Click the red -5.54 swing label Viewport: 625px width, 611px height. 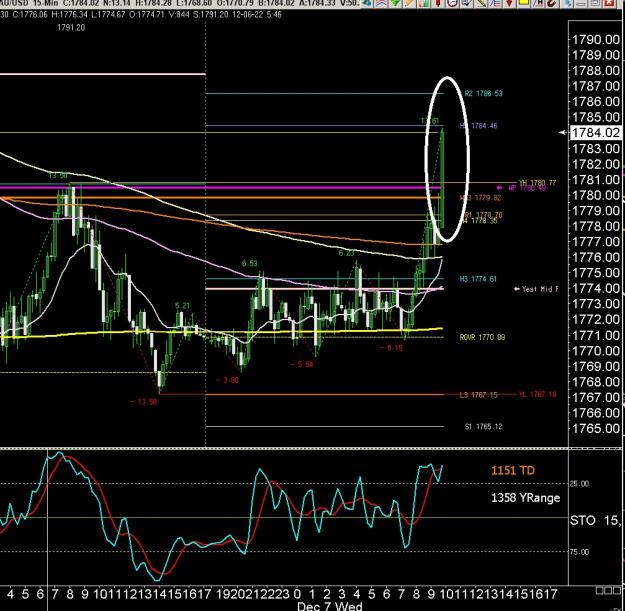tap(302, 364)
